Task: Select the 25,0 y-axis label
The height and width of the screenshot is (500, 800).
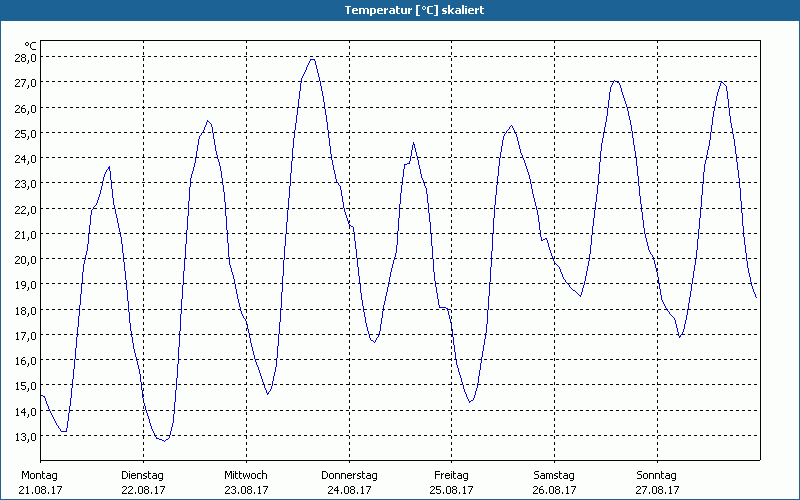Action: [x=25, y=133]
